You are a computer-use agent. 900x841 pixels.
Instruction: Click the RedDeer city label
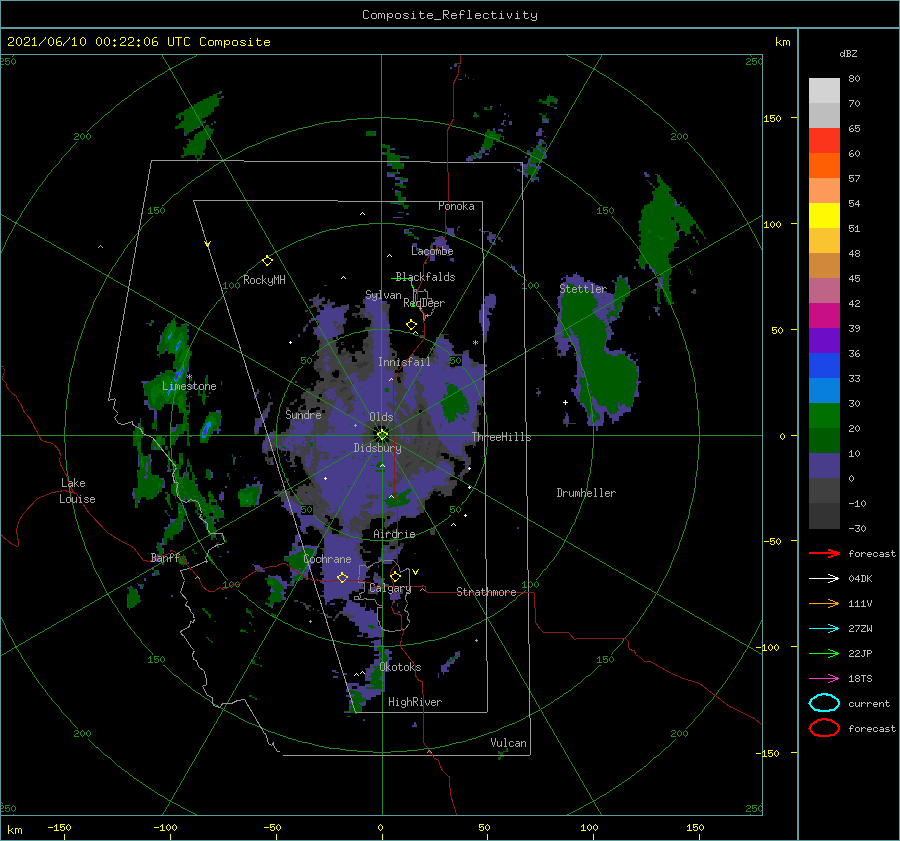(x=424, y=303)
